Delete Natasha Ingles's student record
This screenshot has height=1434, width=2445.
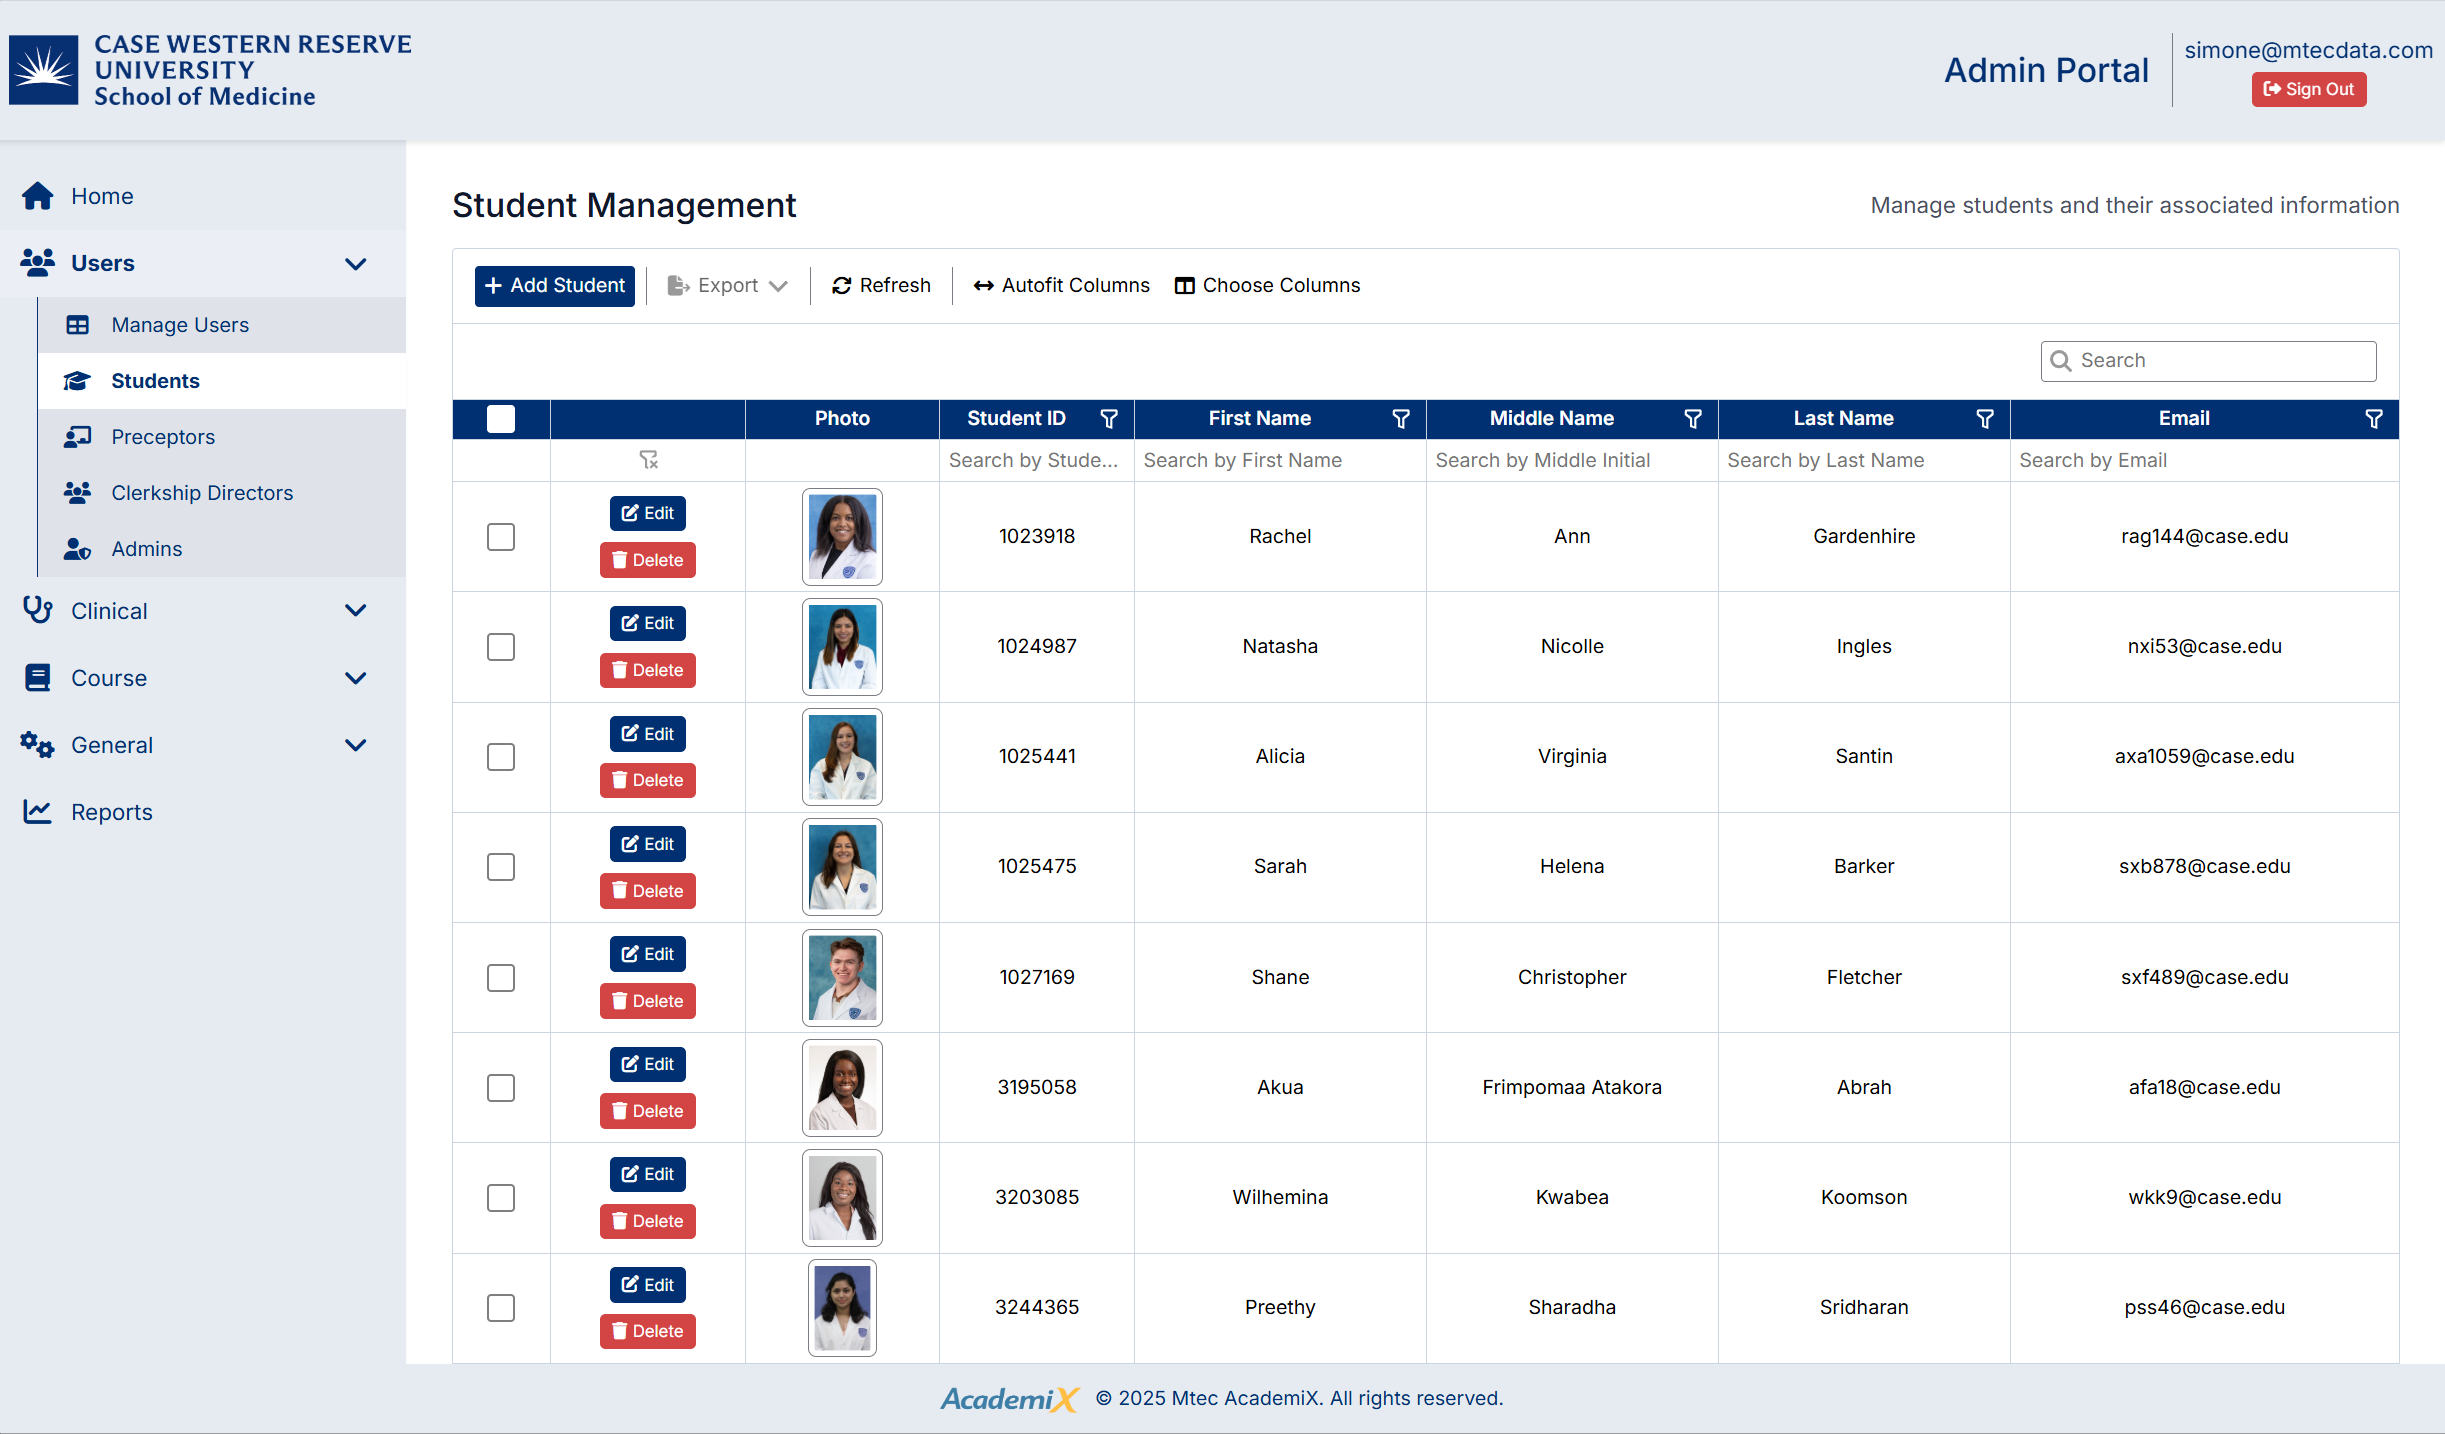pyautogui.click(x=648, y=670)
